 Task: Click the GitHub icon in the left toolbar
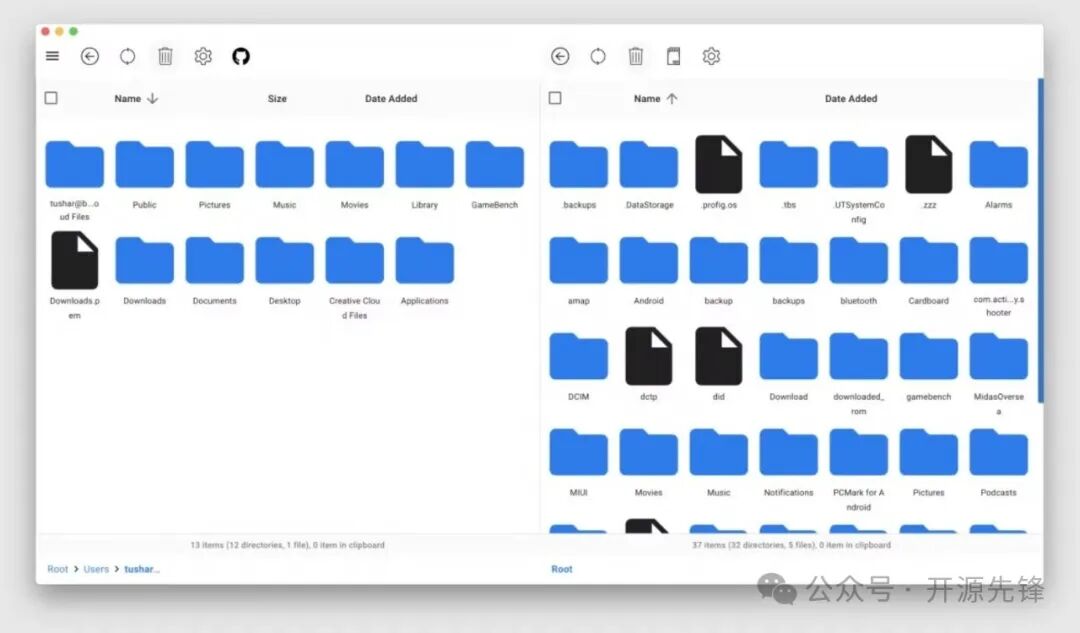click(x=241, y=56)
